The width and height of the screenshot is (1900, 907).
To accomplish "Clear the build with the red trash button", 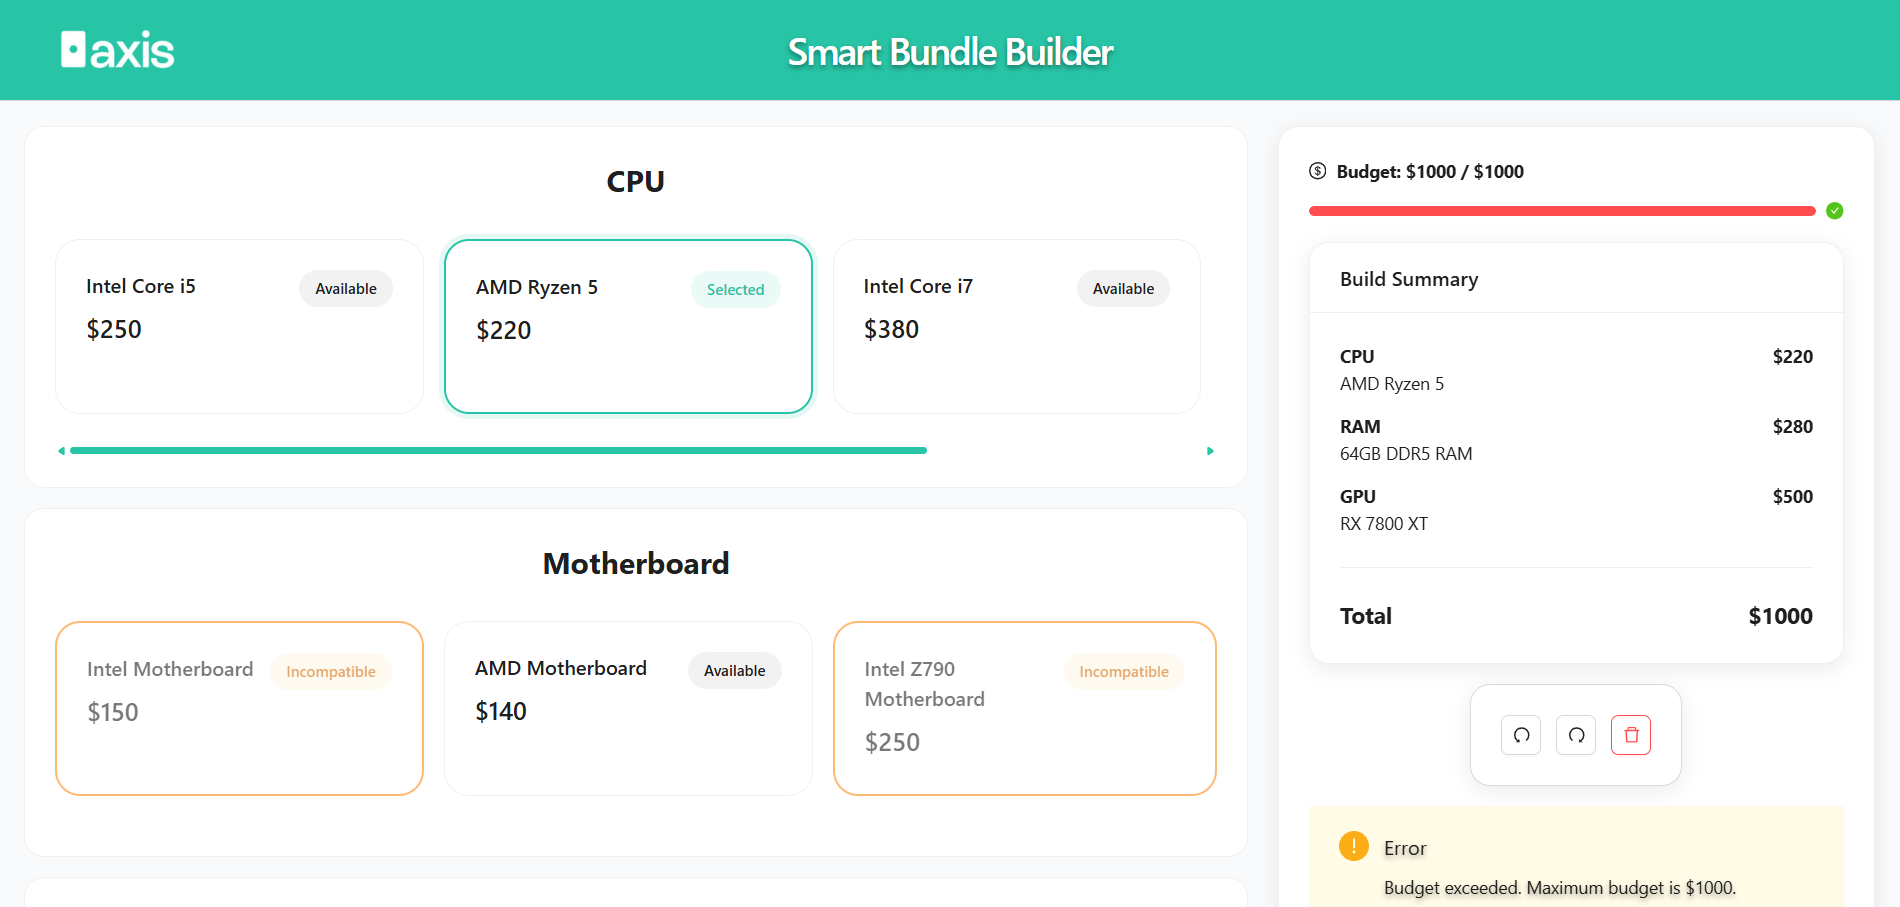I will click(1631, 735).
